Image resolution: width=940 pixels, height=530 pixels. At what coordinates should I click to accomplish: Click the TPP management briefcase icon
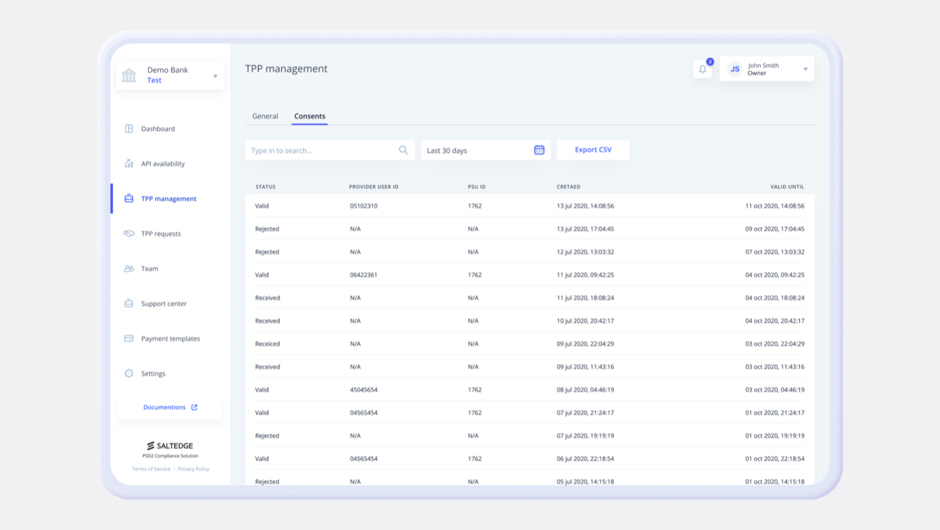pos(129,198)
